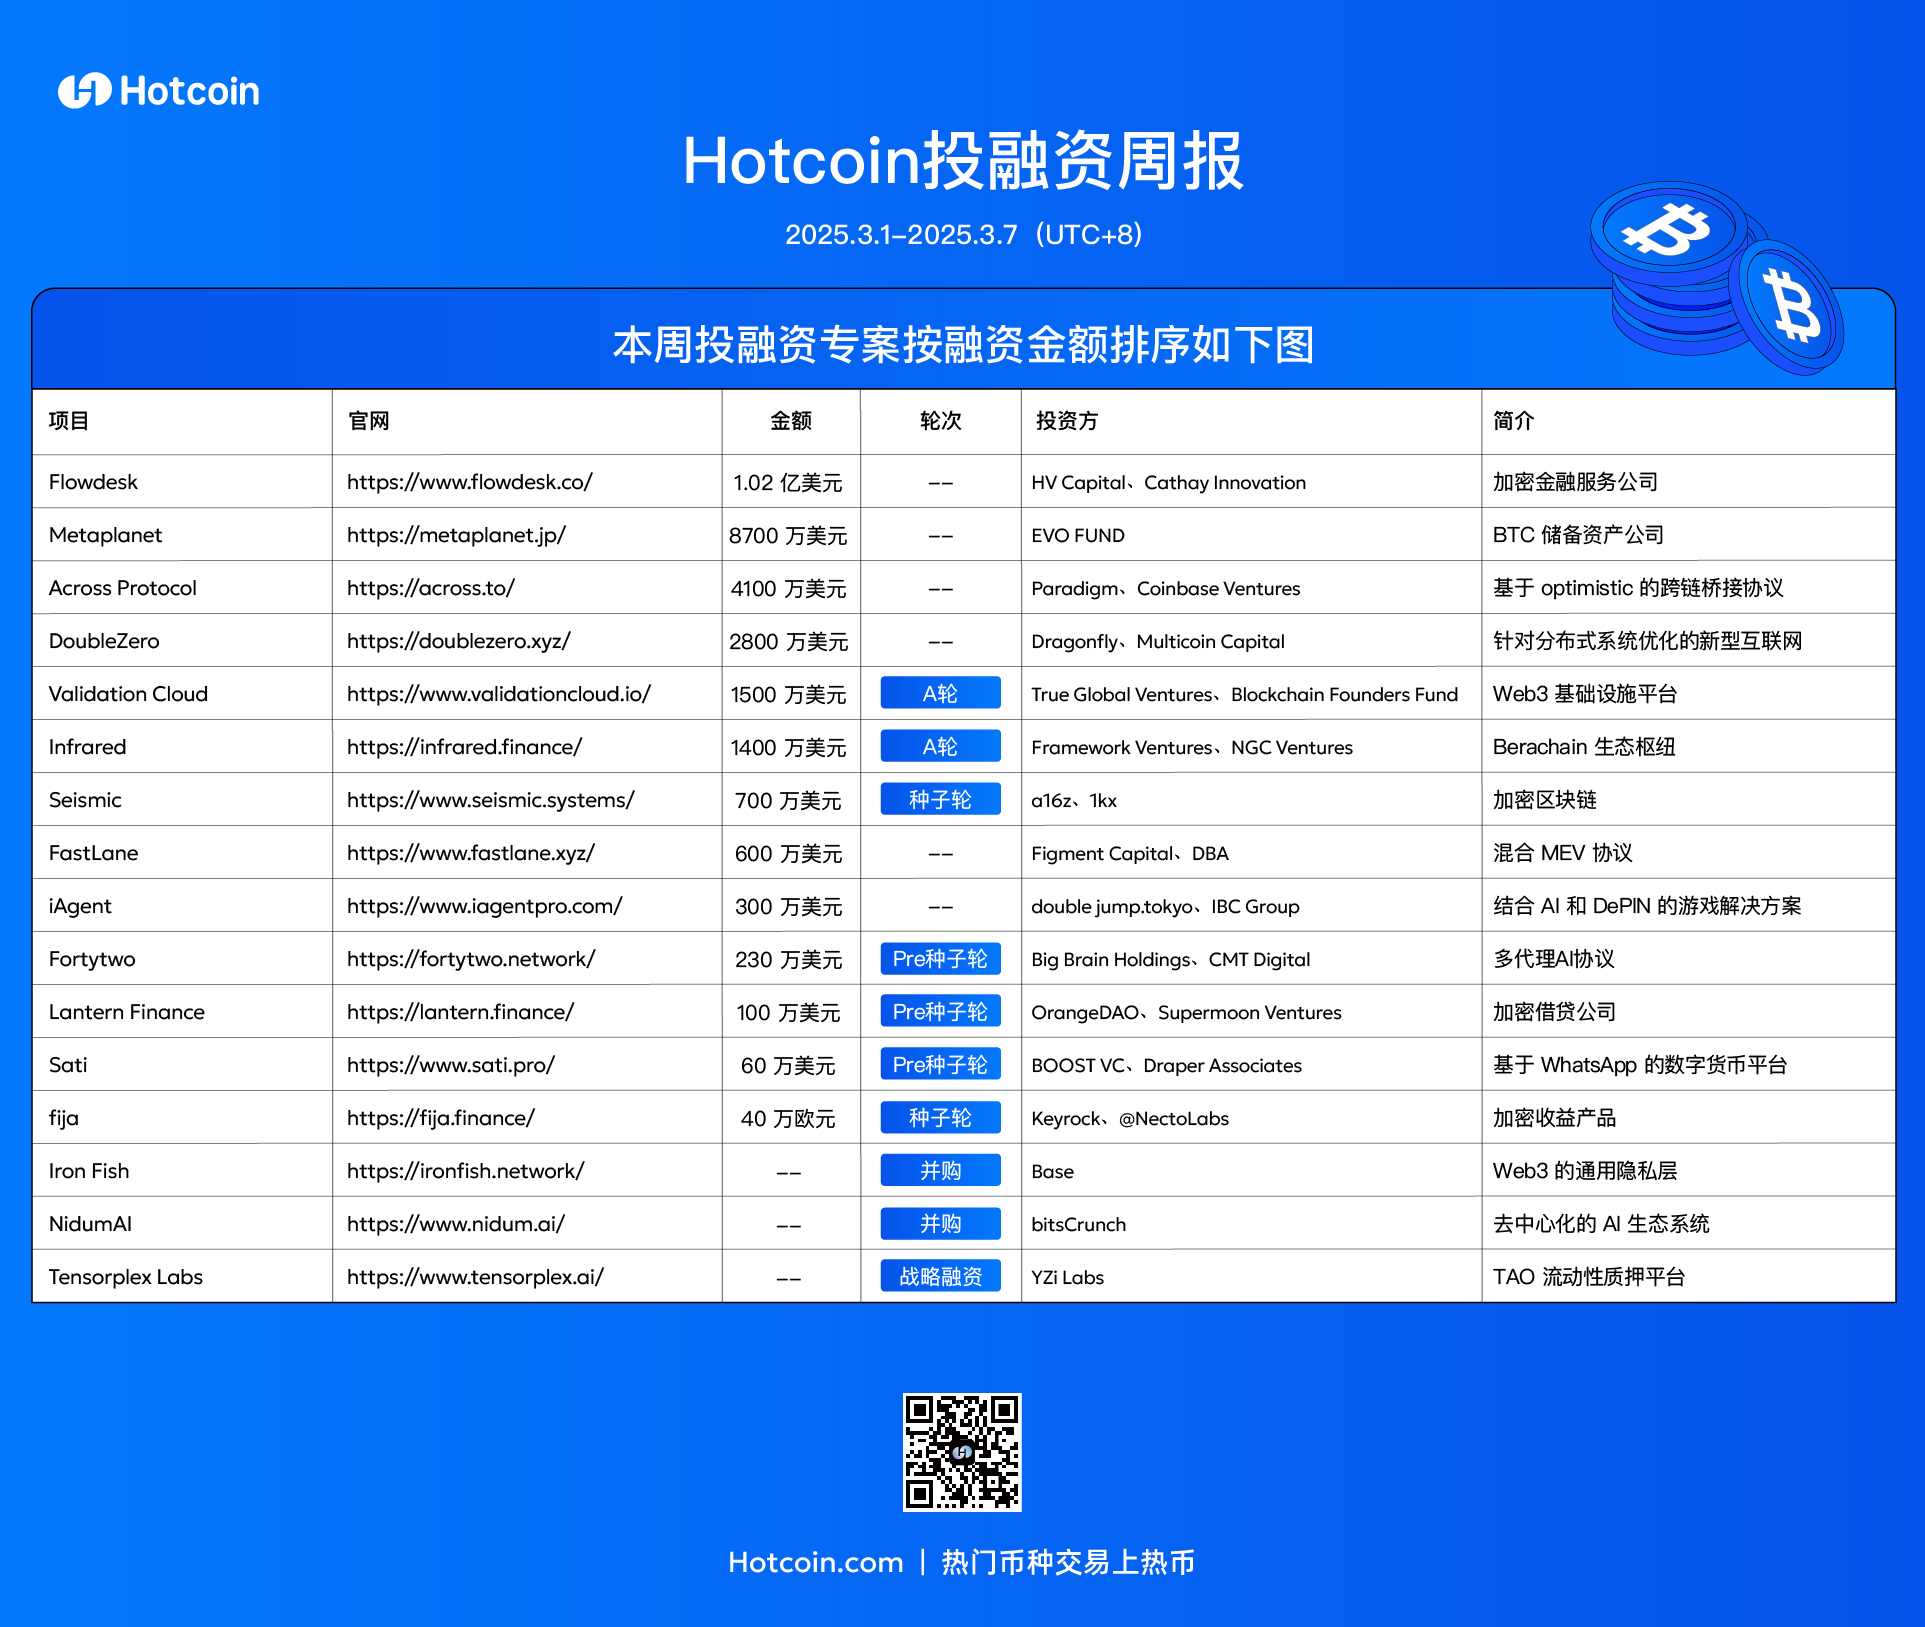Click the Bitcoin coin stack illustration

point(1717,277)
